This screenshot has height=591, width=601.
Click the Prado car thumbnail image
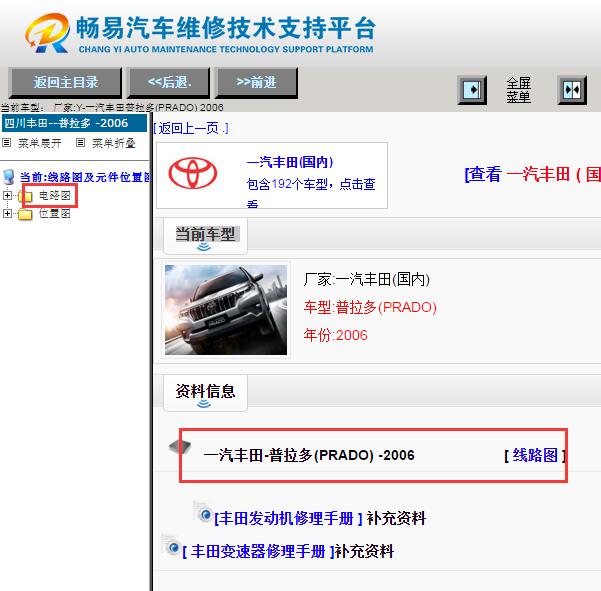click(226, 310)
